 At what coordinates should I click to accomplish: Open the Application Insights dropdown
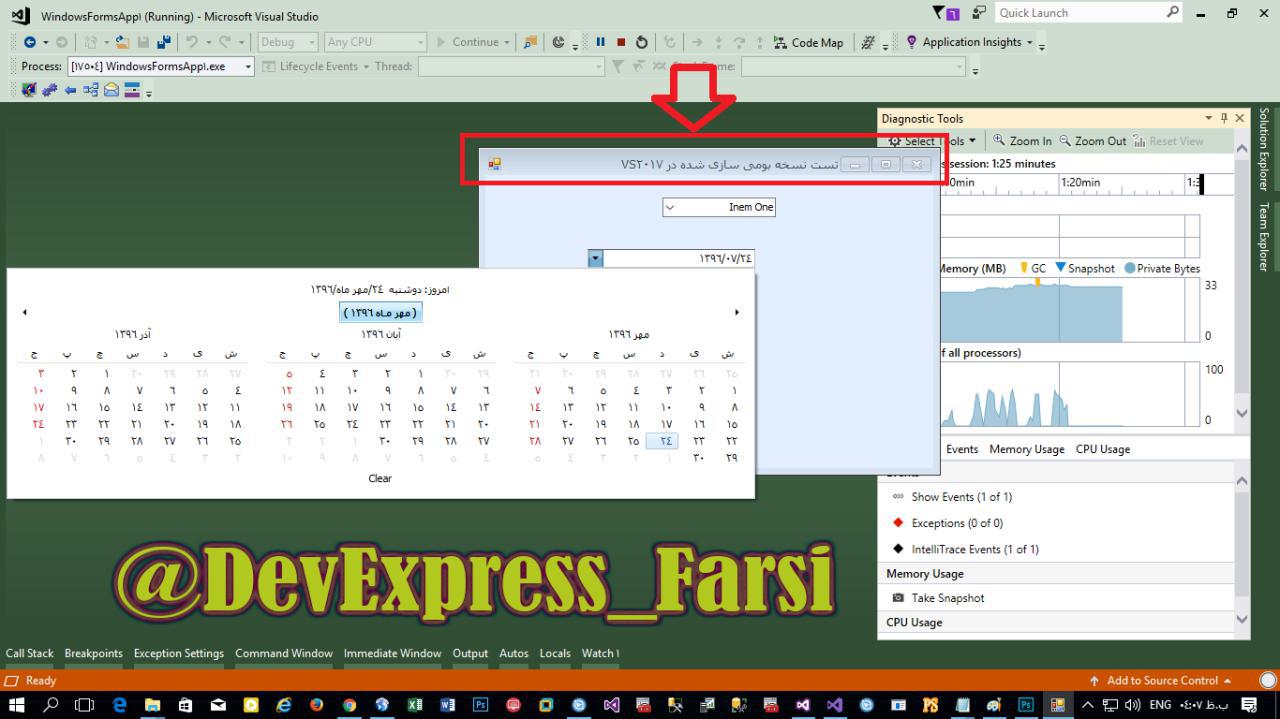coord(1029,43)
